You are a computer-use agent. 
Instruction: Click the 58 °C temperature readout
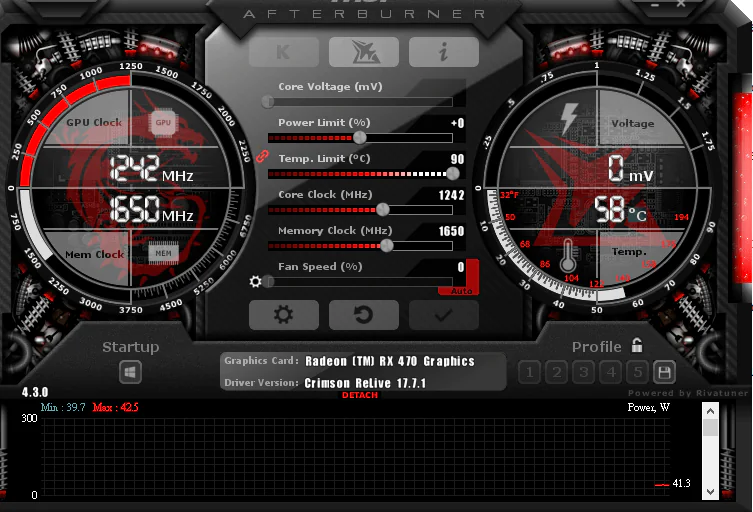620,210
